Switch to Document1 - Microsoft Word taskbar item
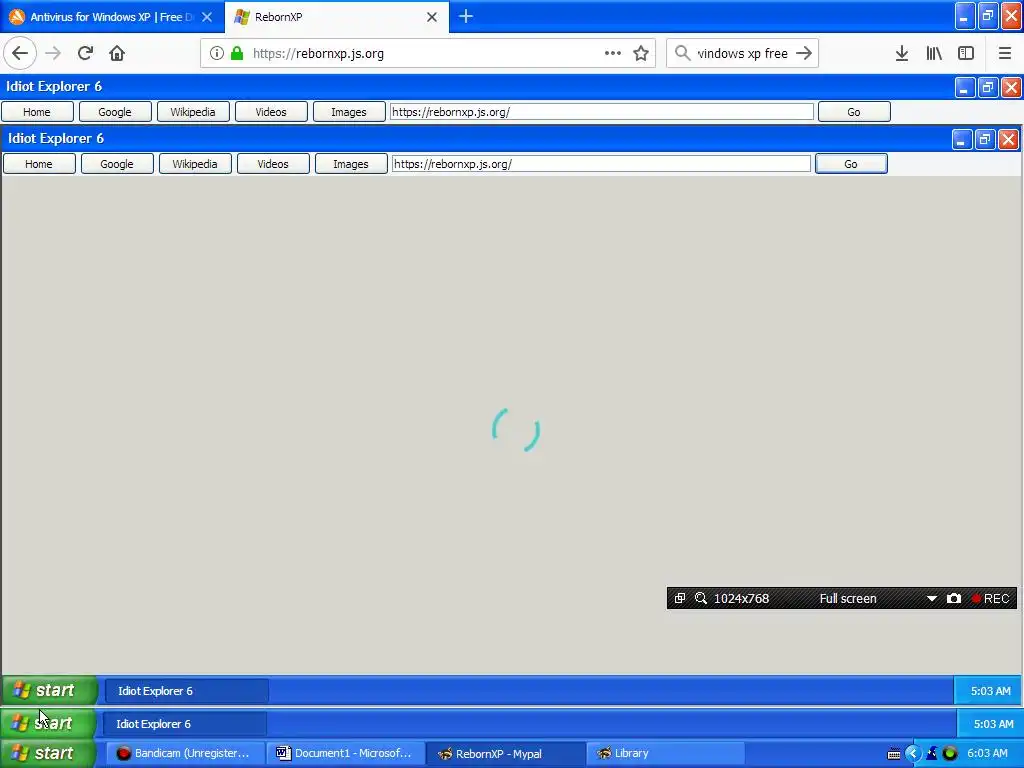This screenshot has width=1024, height=768. 345,754
